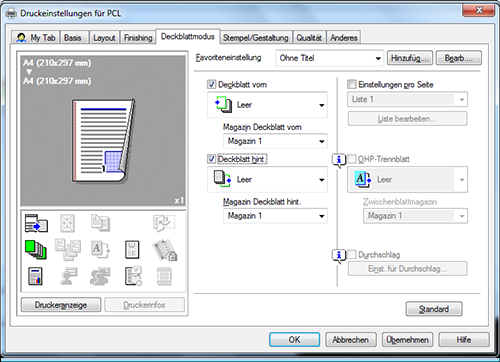Click the page preview thumbnail
Image resolution: width=500 pixels, height=362 pixels.
103,141
